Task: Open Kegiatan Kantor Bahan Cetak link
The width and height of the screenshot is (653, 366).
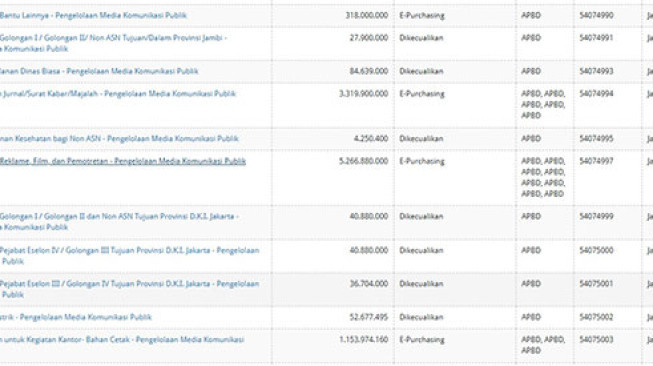Action: coord(122,340)
